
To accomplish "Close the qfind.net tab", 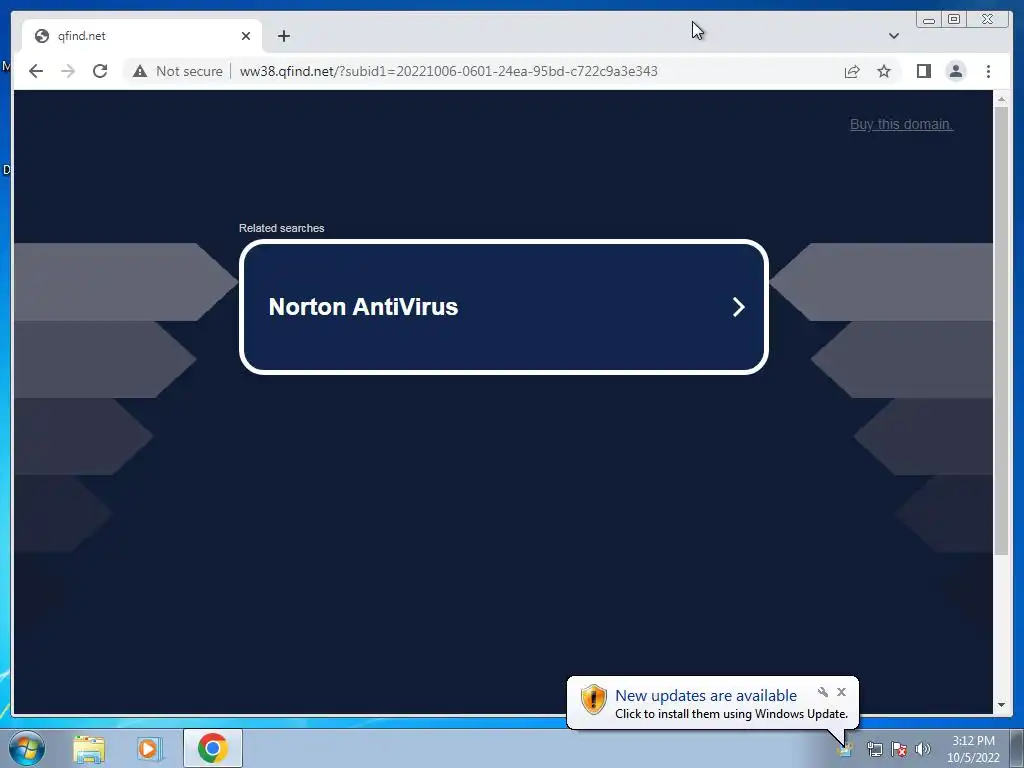I will pos(246,36).
